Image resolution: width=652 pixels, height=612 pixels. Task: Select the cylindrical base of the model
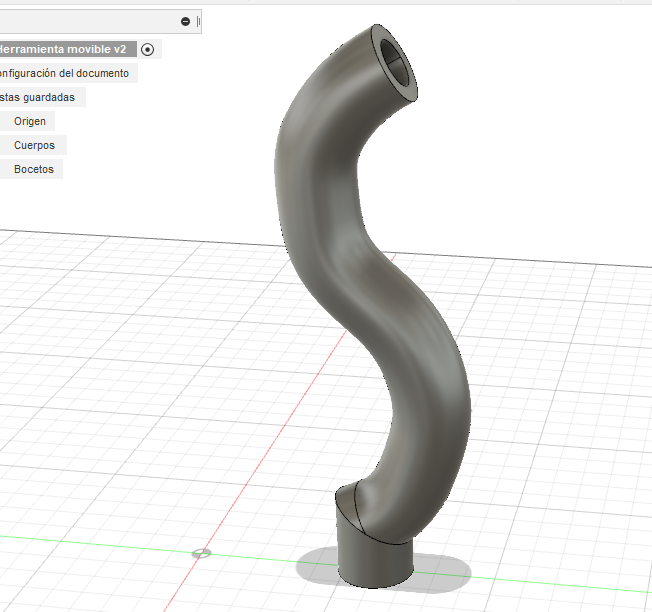(x=374, y=561)
